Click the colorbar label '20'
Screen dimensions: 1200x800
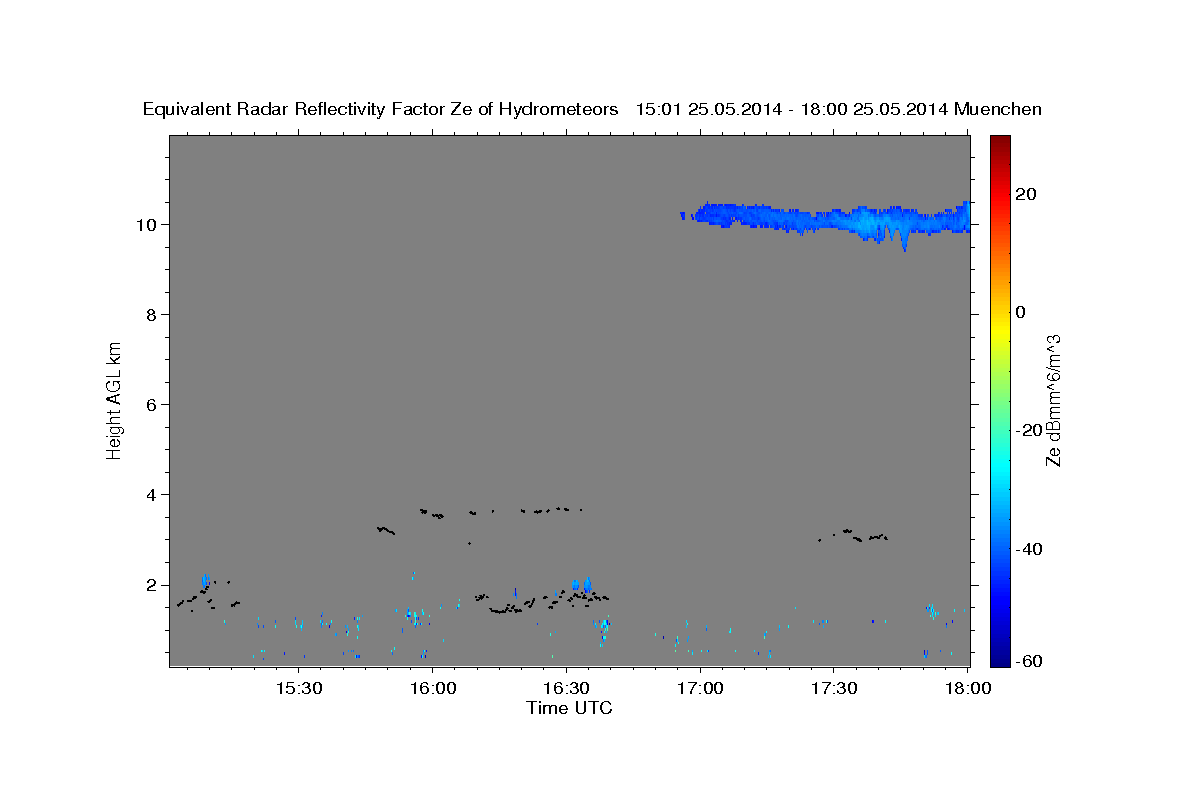(x=1027, y=194)
